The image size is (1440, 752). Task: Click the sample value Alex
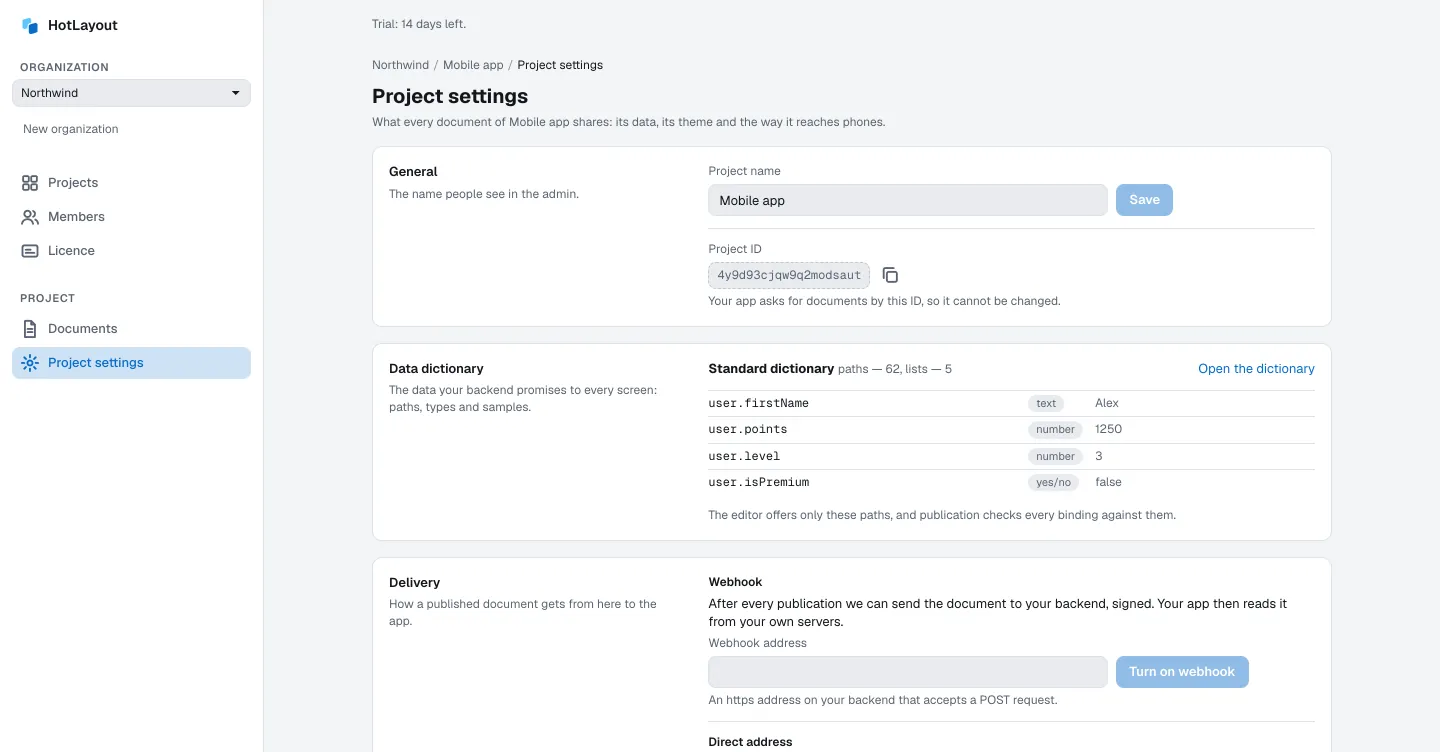point(1107,403)
